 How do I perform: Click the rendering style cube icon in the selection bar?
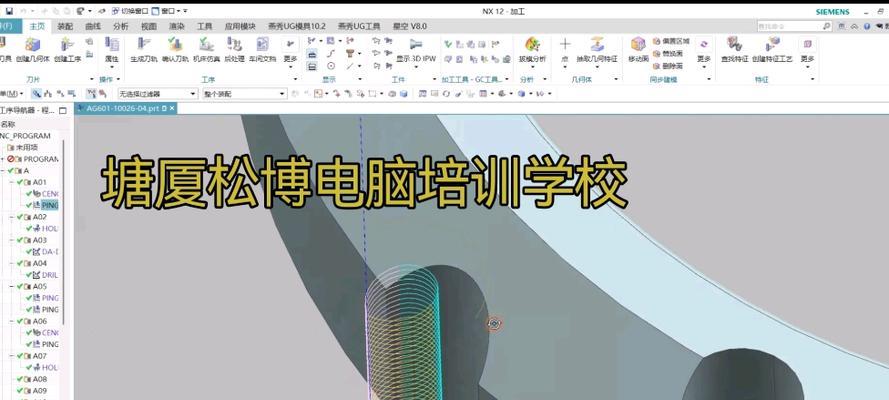click(522, 93)
